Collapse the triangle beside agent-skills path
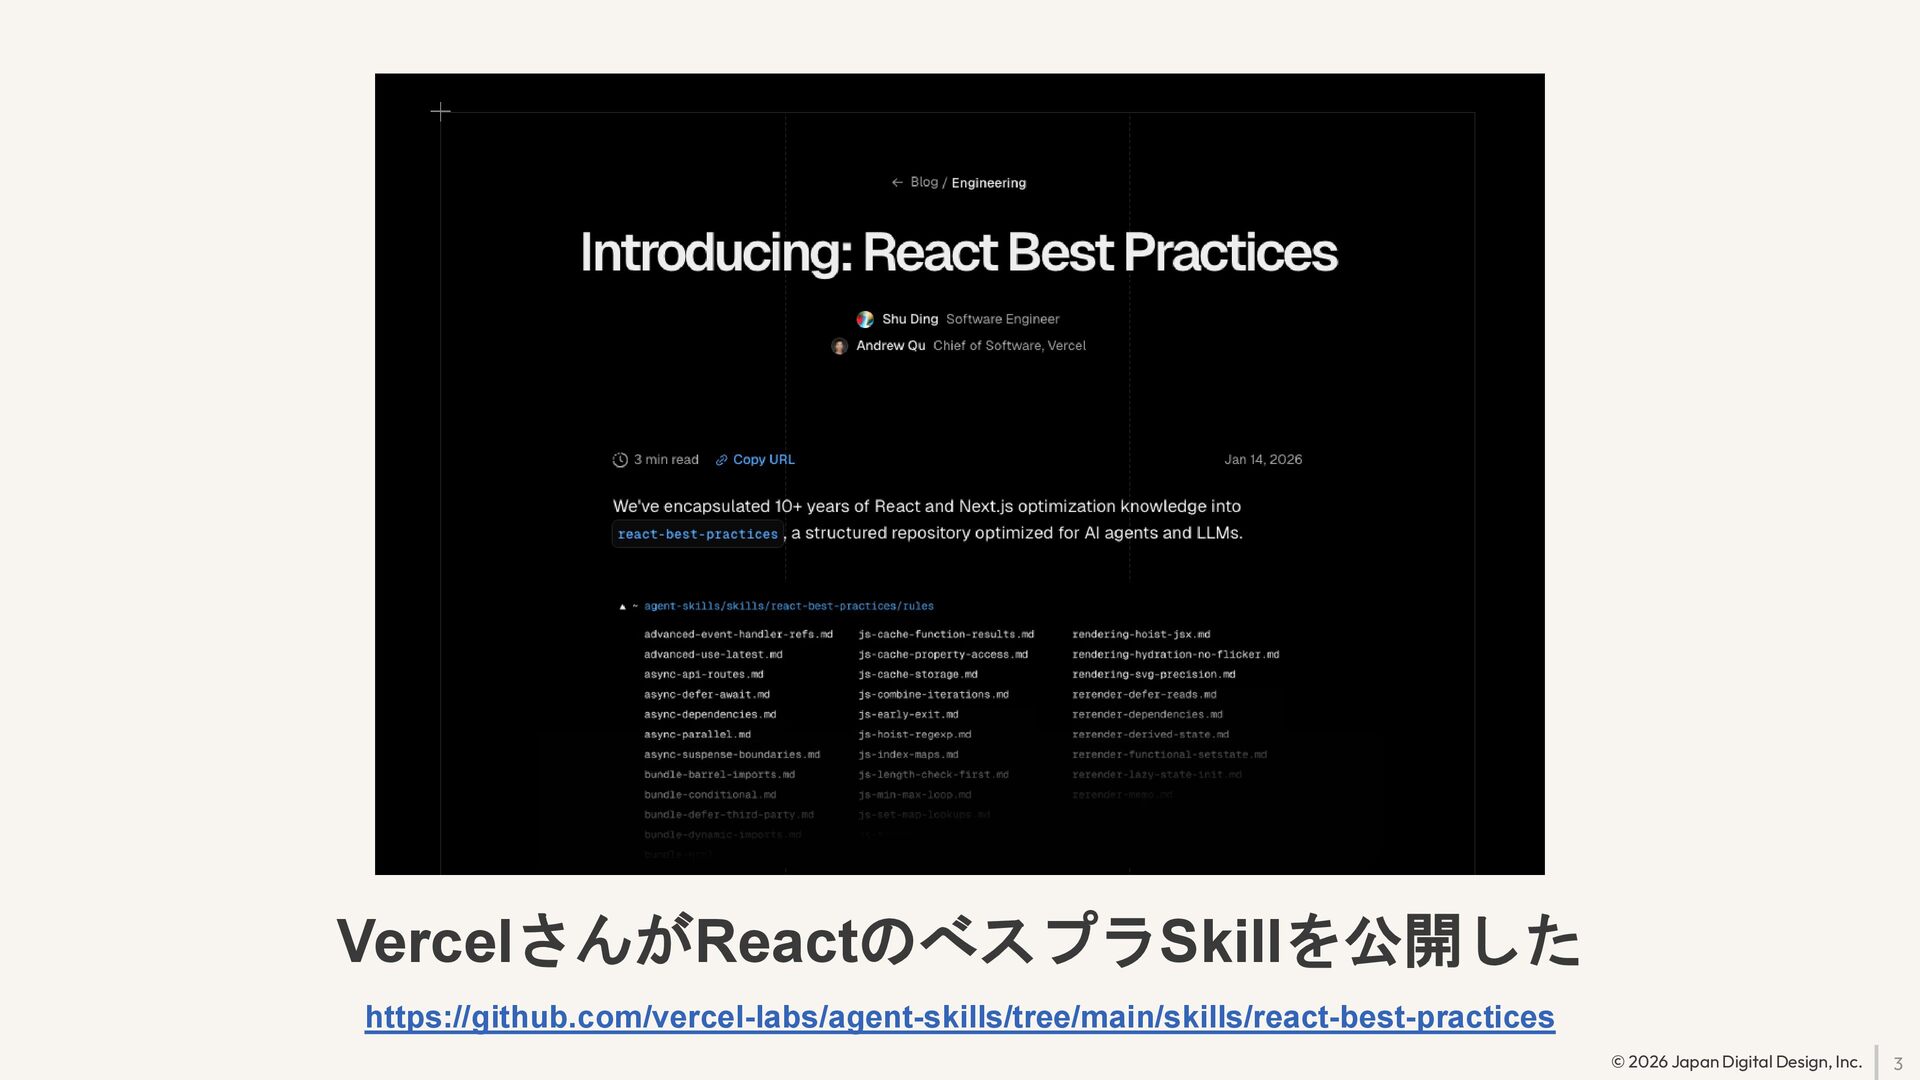This screenshot has height=1080, width=1920. pyautogui.click(x=622, y=607)
